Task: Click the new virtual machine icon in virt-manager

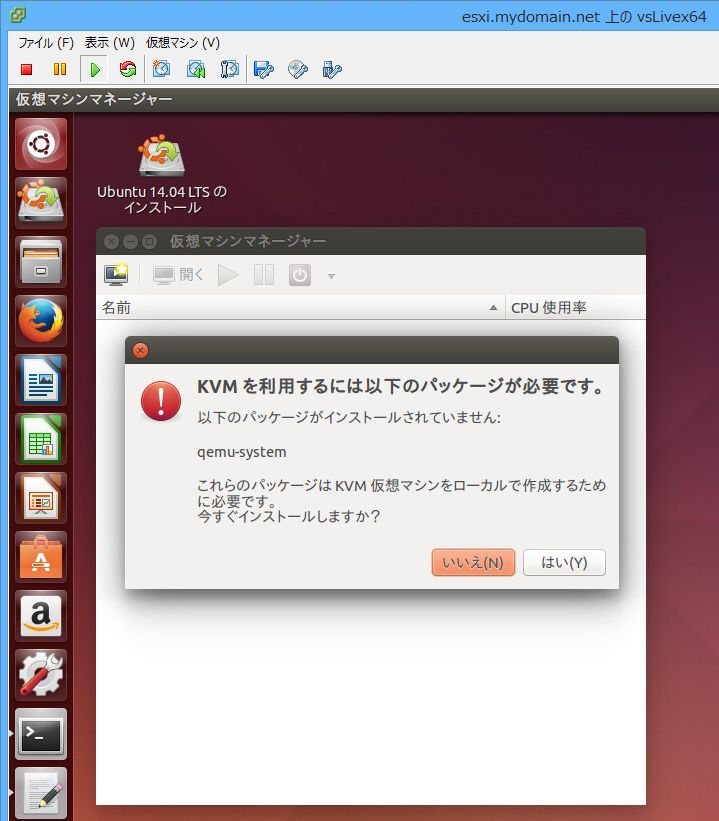Action: (116, 274)
